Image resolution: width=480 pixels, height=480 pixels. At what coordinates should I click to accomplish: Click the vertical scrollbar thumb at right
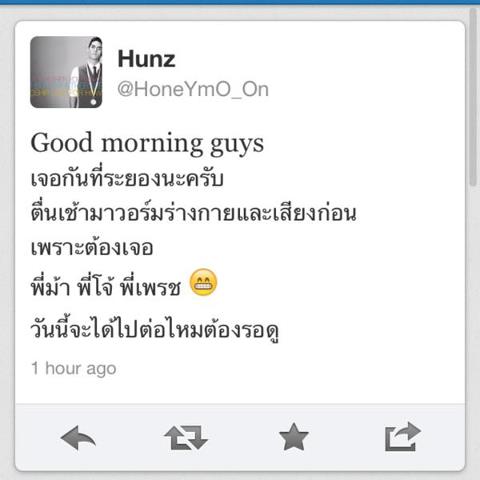[473, 97]
